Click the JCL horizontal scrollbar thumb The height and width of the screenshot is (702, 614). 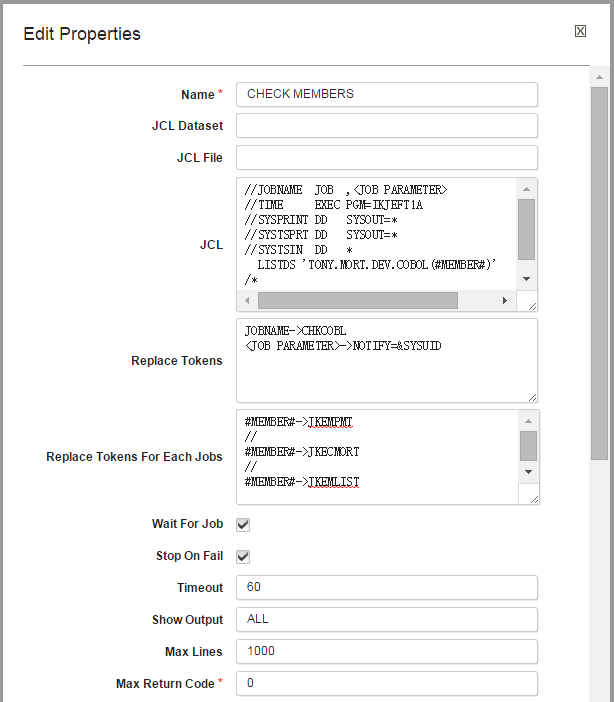[357, 300]
